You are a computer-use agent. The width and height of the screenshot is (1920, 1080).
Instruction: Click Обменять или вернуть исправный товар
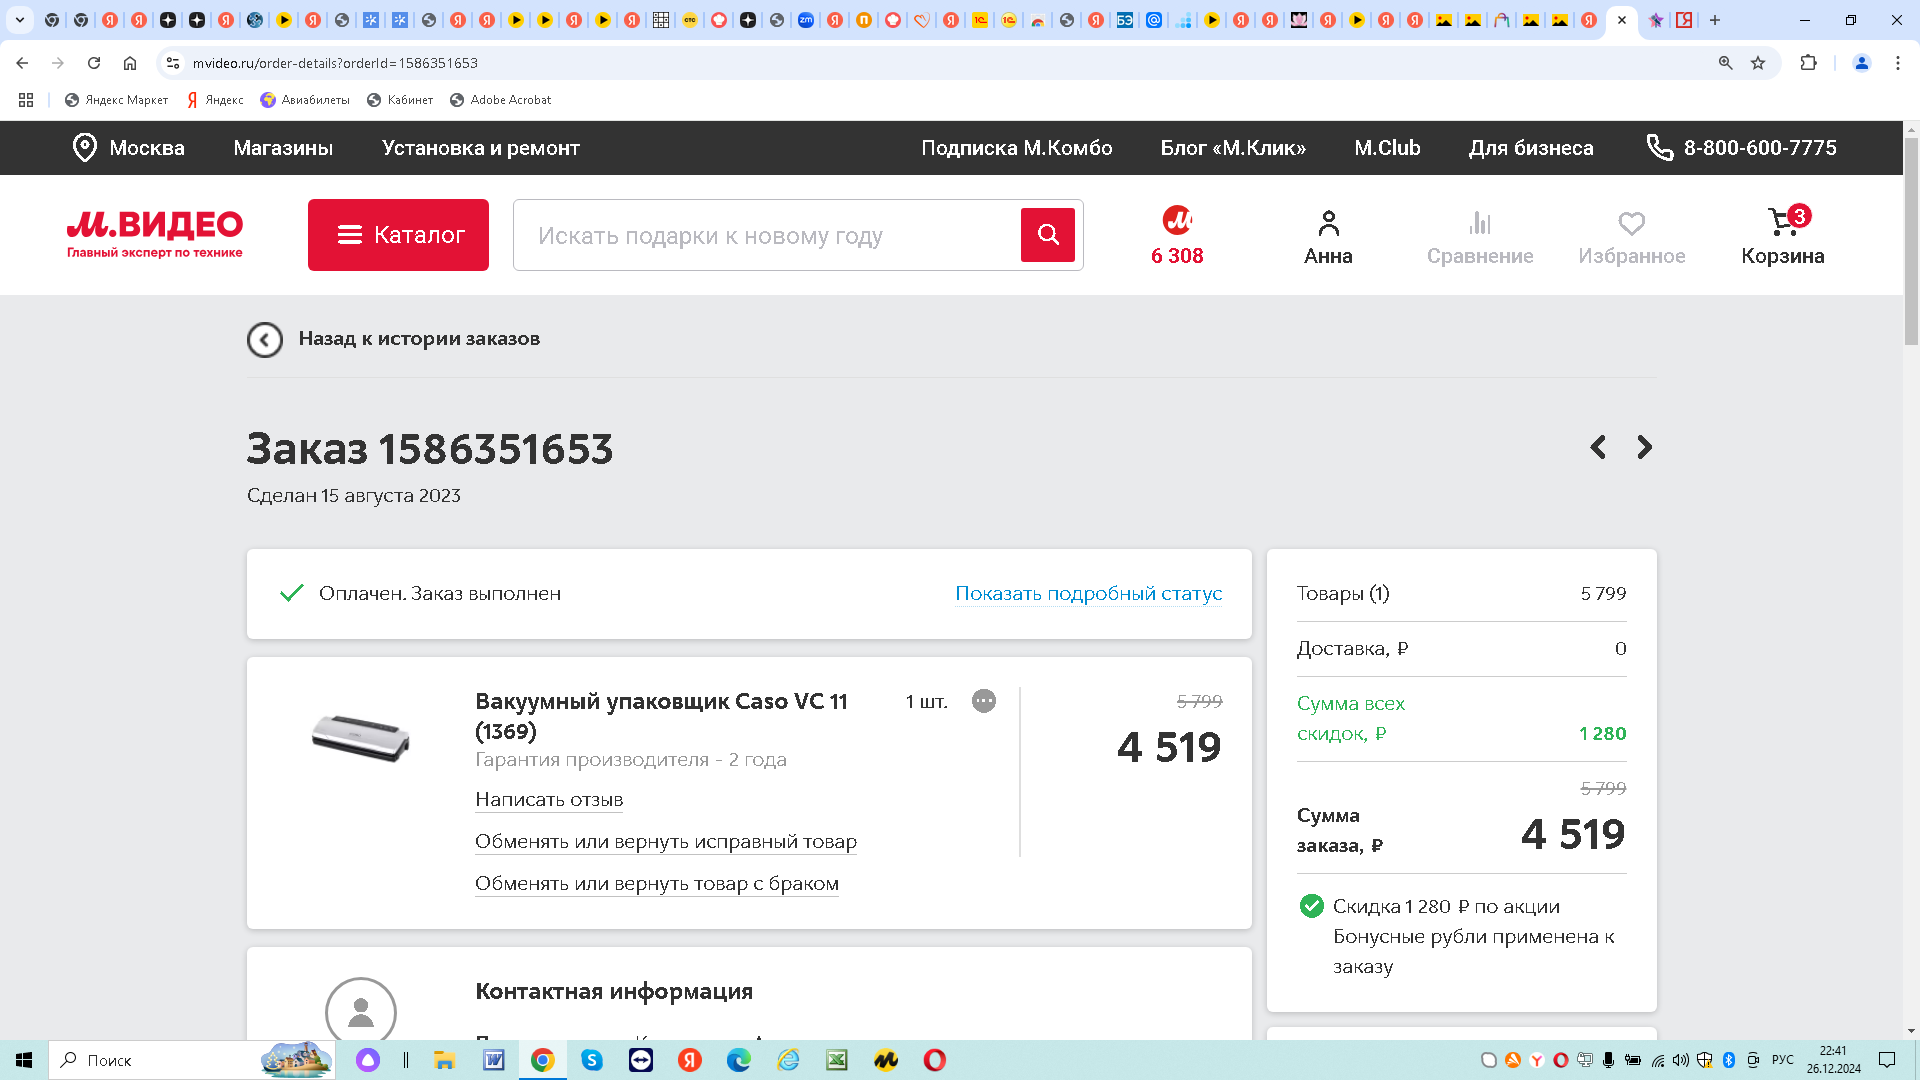666,841
